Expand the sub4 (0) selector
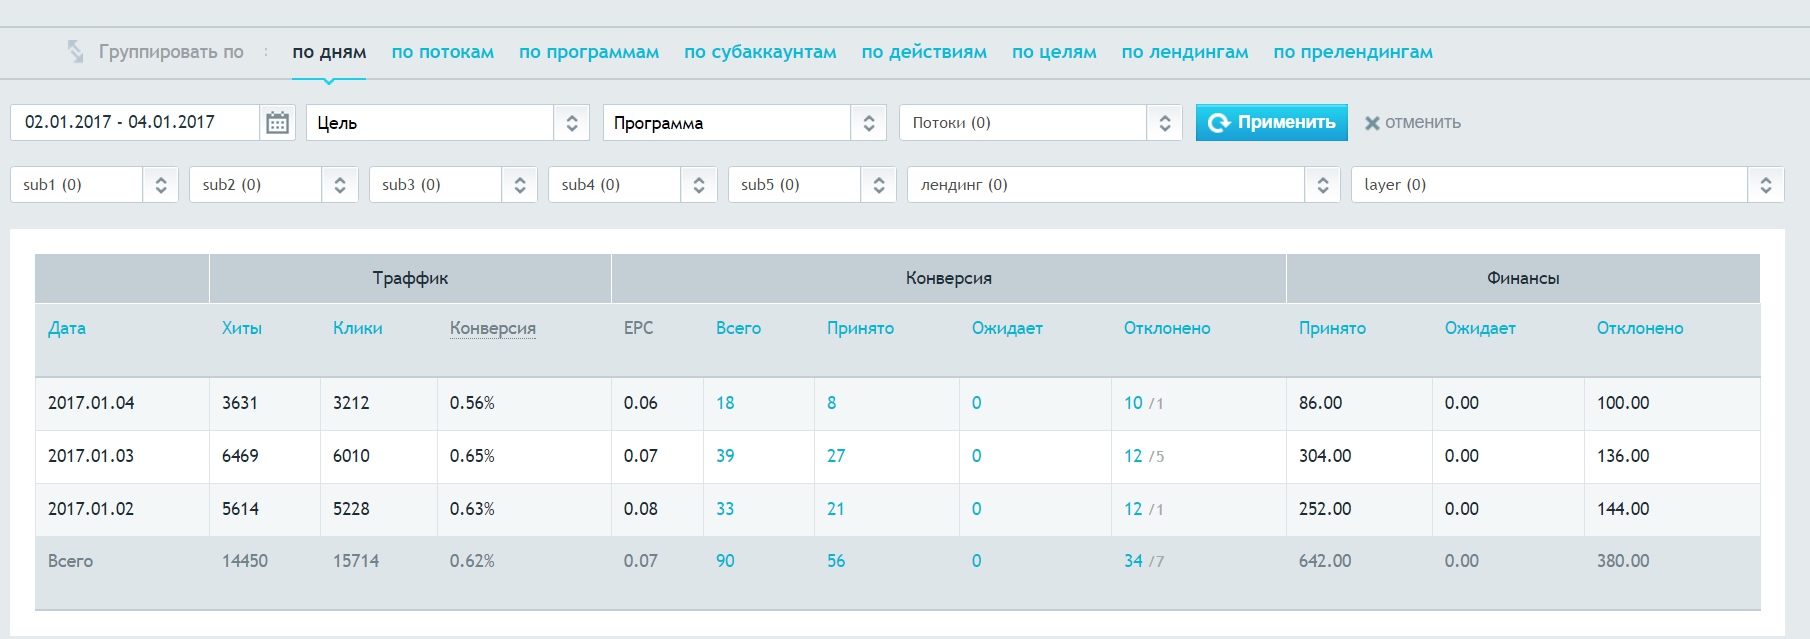 pos(633,185)
